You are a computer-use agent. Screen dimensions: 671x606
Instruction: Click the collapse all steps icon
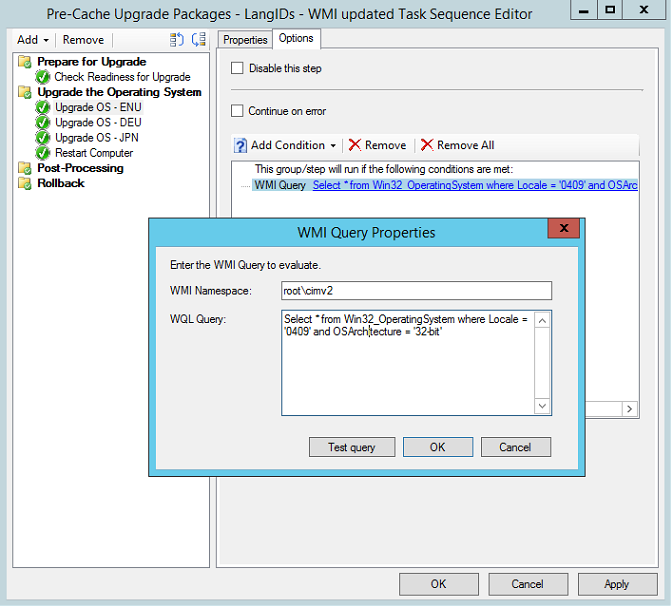tap(199, 40)
